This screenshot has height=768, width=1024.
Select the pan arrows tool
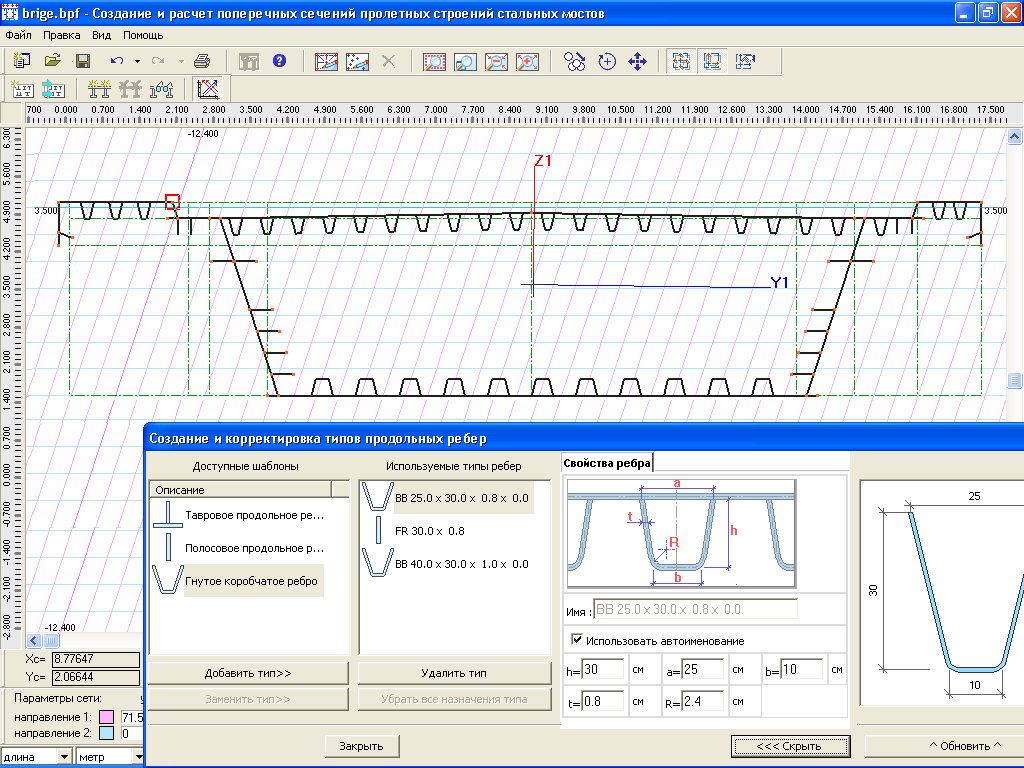[x=637, y=61]
